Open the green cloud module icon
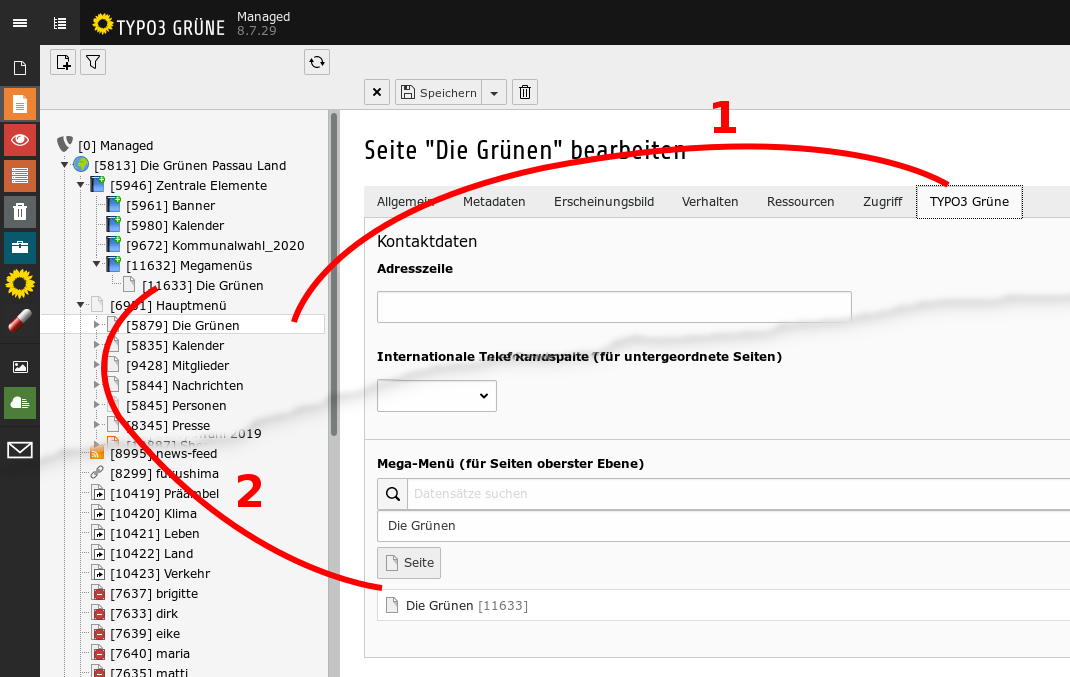This screenshot has width=1070, height=677. coord(20,403)
